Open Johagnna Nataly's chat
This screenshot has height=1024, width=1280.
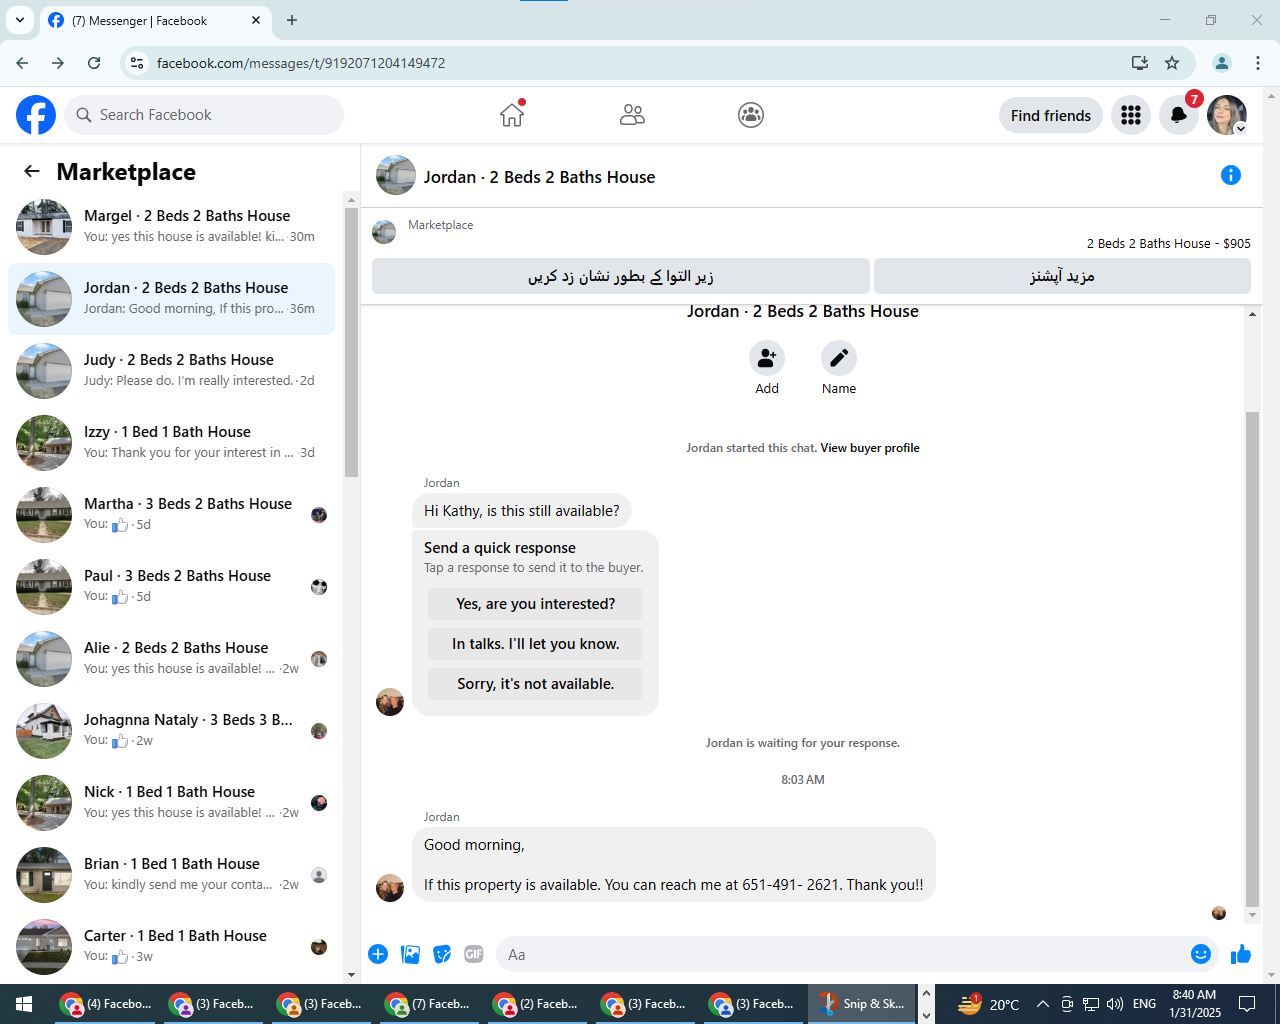pyautogui.click(x=172, y=731)
